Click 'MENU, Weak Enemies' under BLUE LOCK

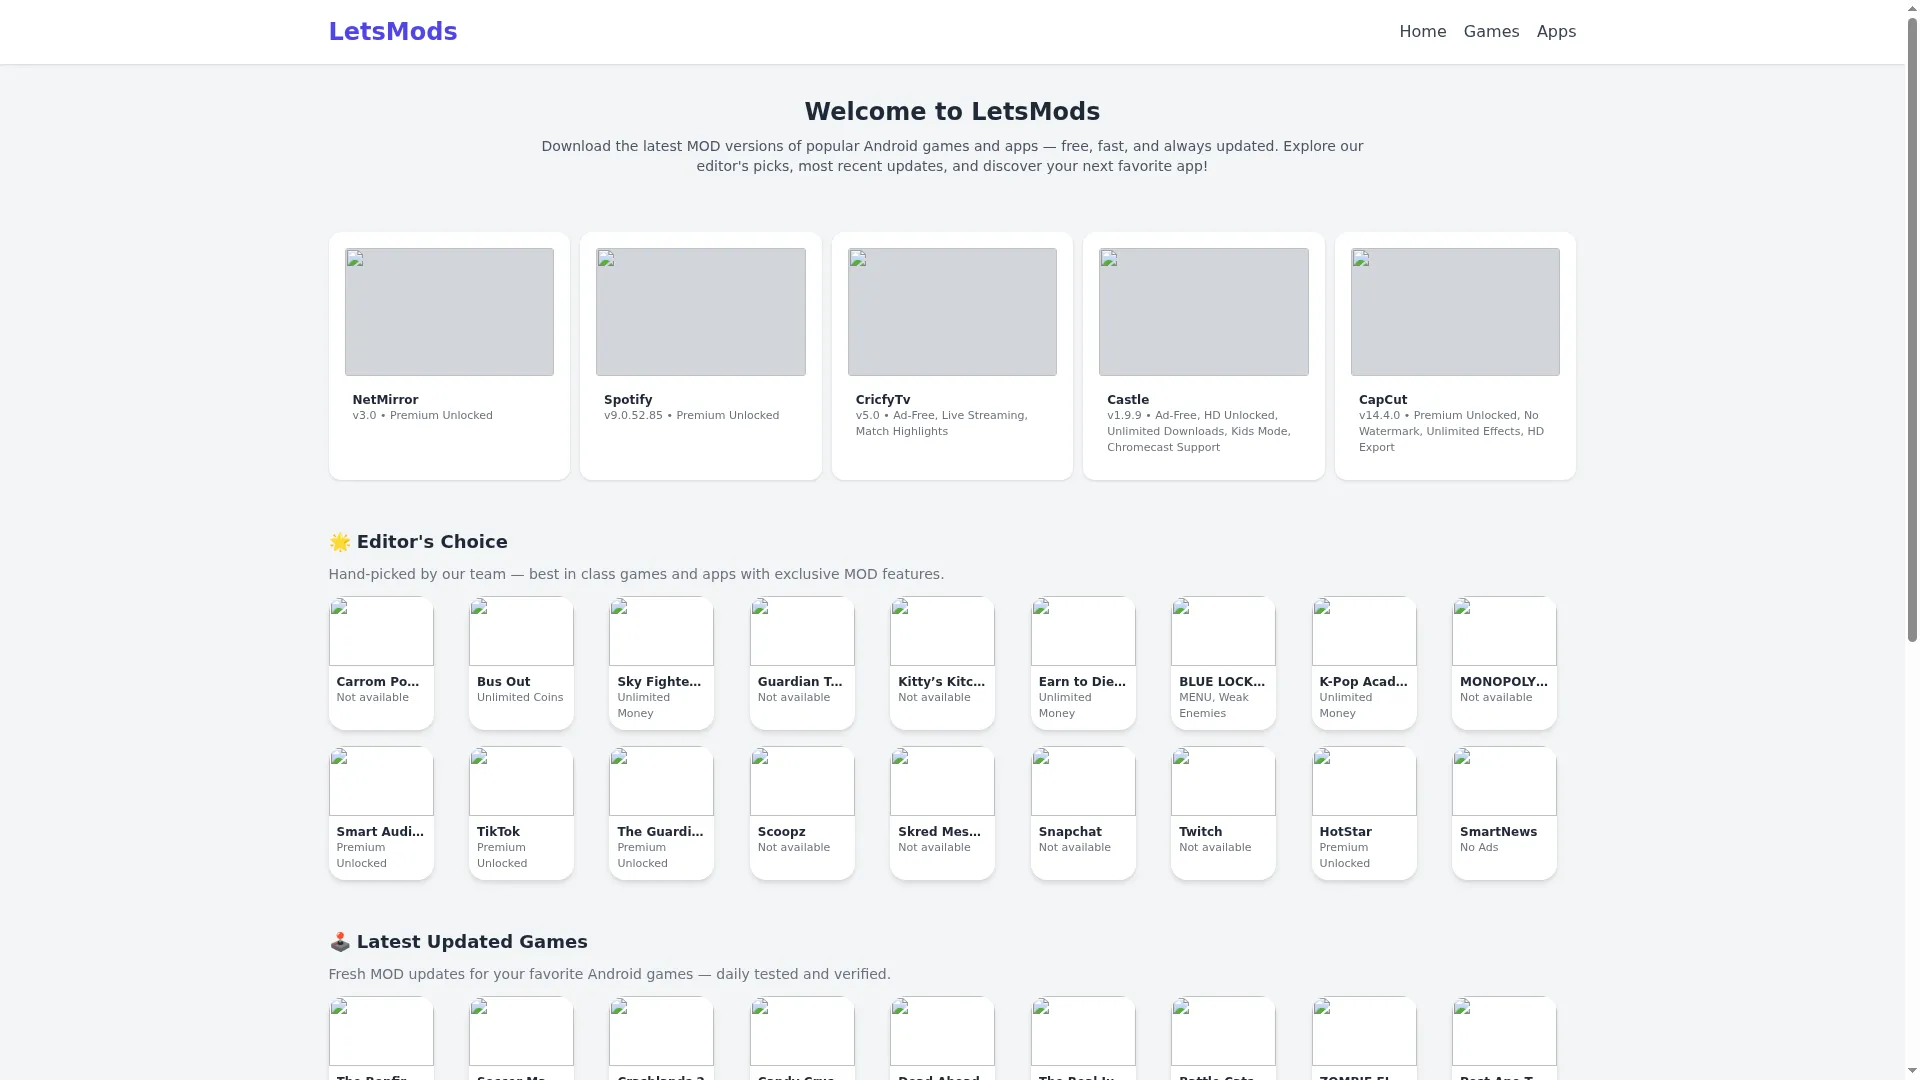[1214, 706]
